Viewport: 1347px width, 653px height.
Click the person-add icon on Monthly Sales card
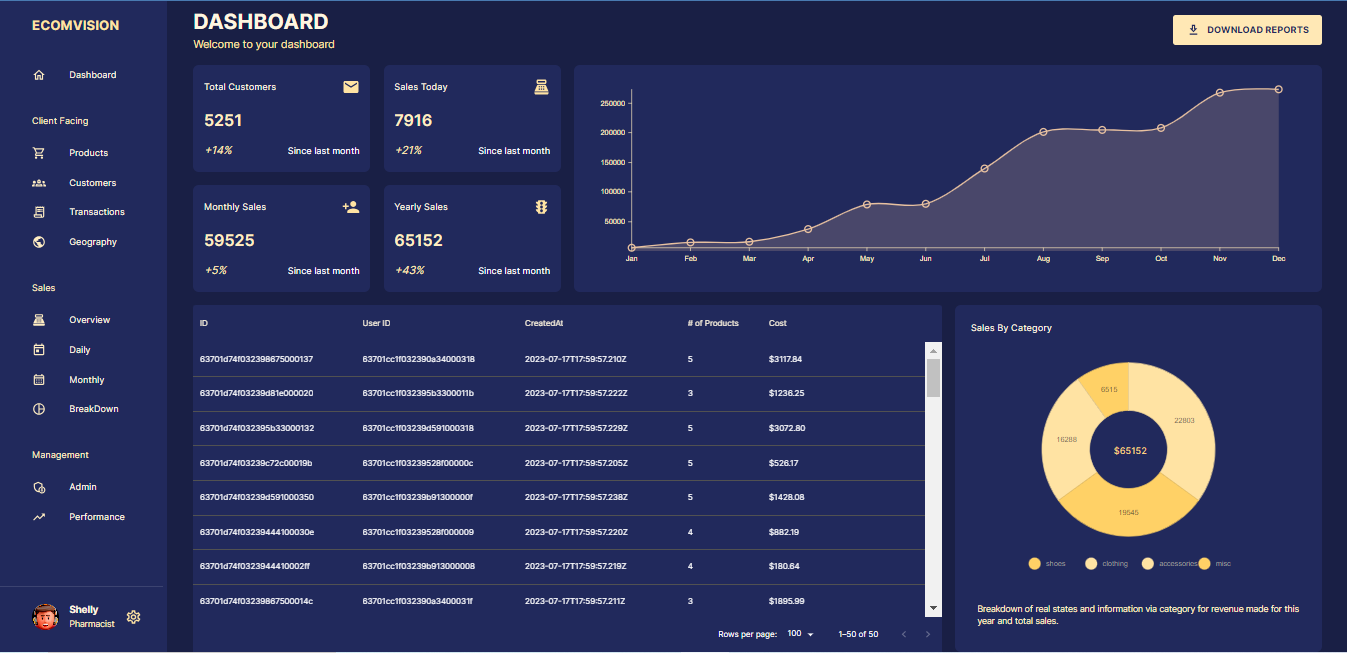click(351, 207)
